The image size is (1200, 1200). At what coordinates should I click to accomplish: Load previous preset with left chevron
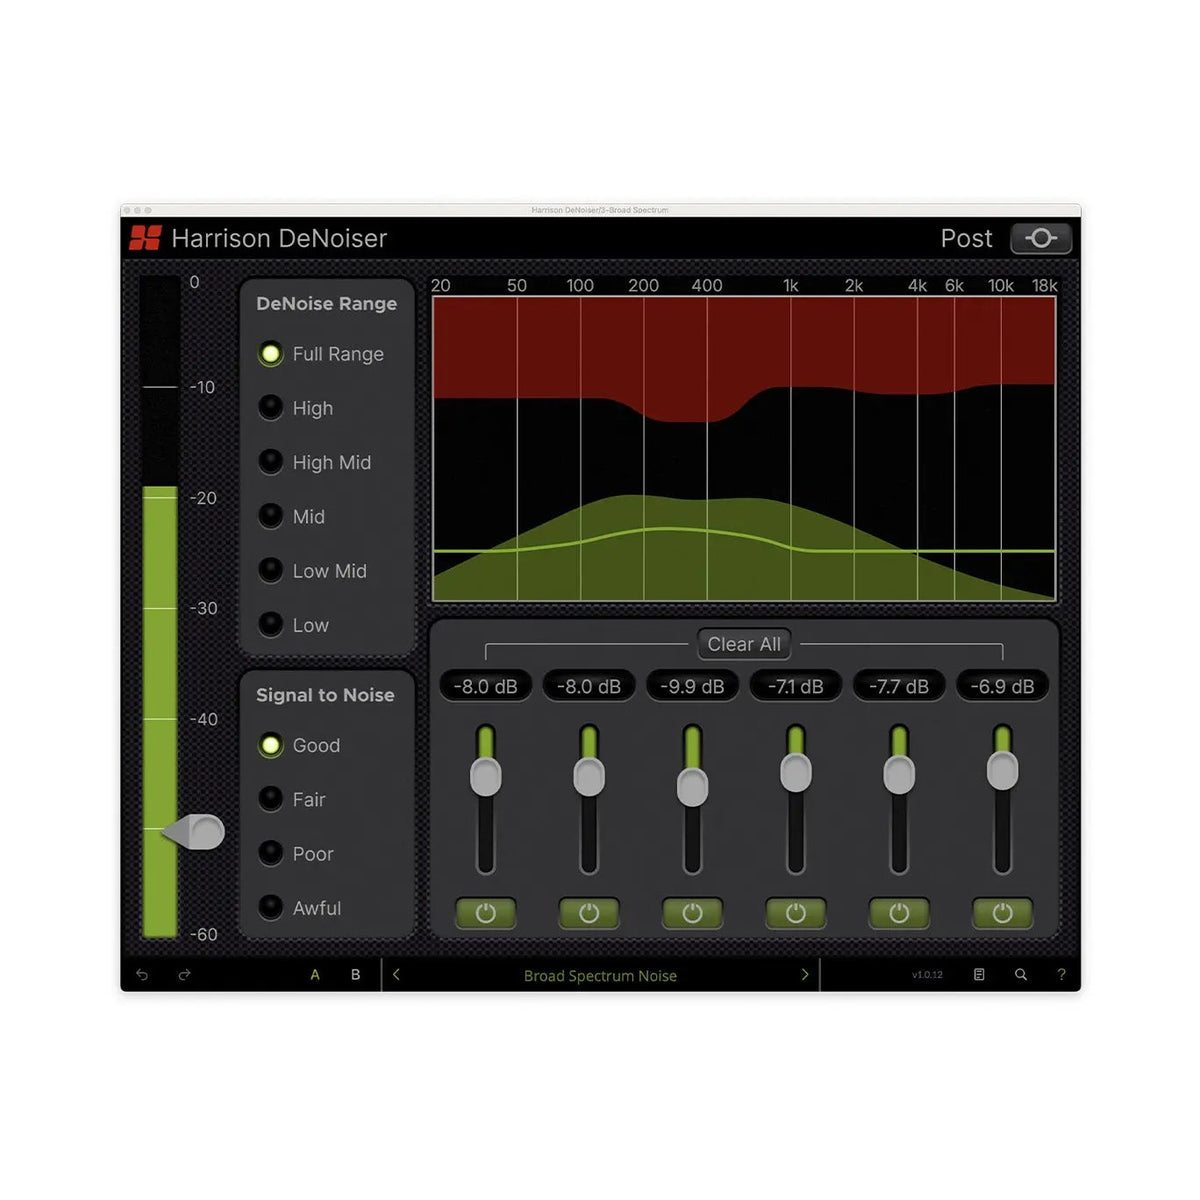point(397,974)
